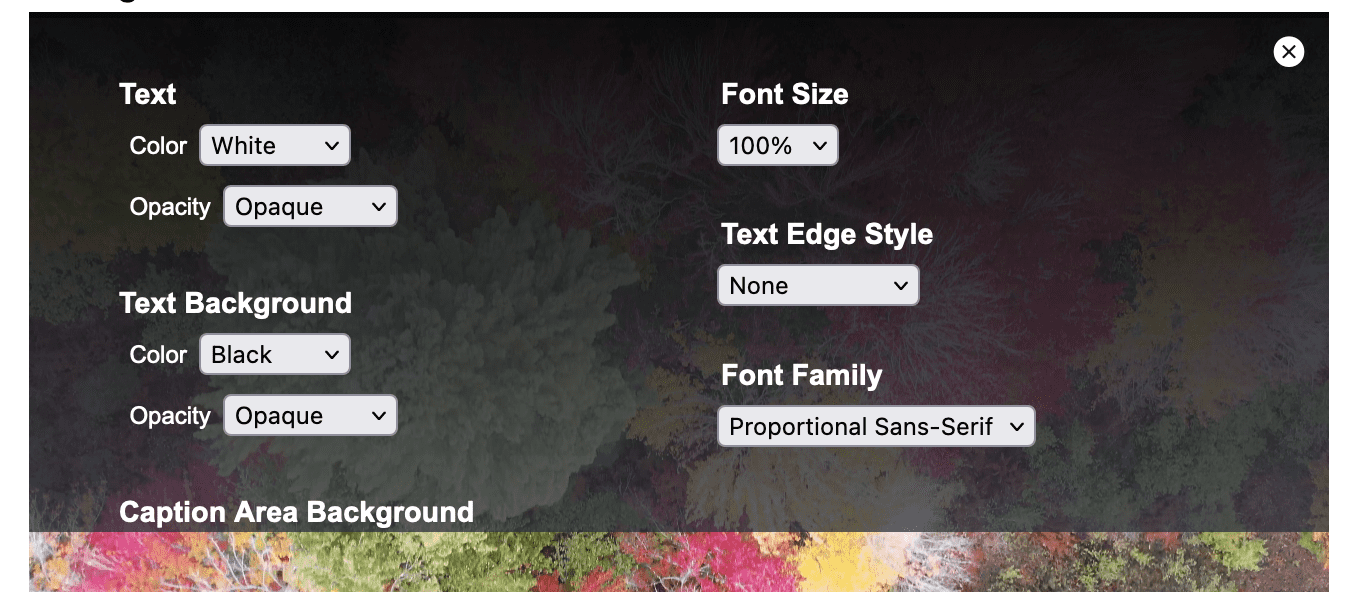Click the colorful video strip below the settings

[x=678, y=562]
